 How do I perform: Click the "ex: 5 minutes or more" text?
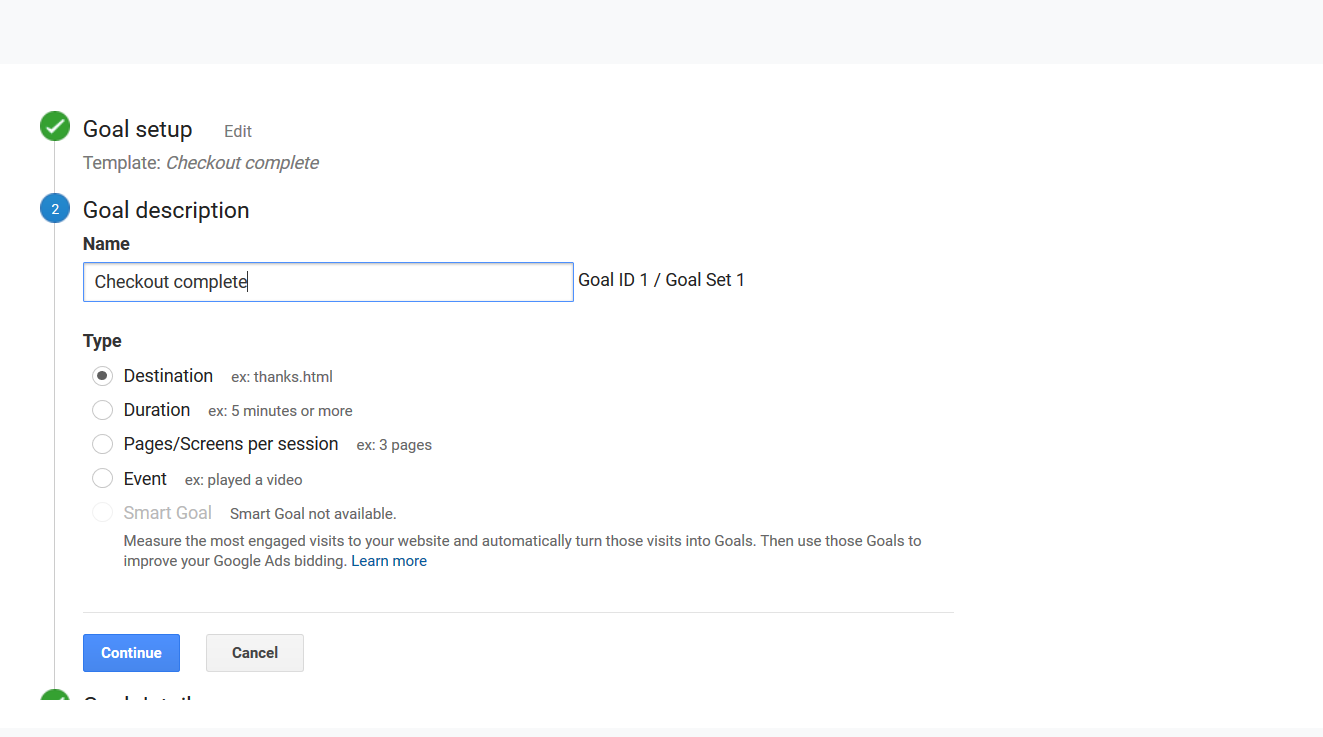pyautogui.click(x=280, y=411)
